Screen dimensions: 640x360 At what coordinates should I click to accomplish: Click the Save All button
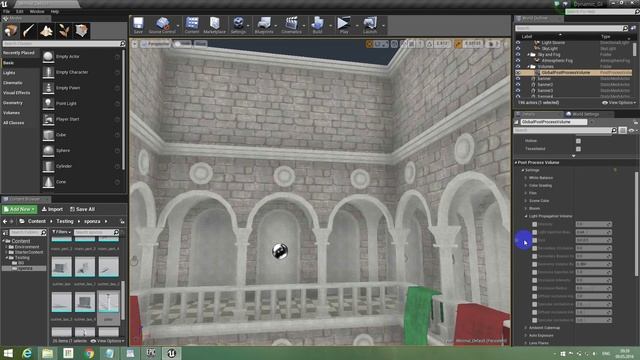[82, 209]
